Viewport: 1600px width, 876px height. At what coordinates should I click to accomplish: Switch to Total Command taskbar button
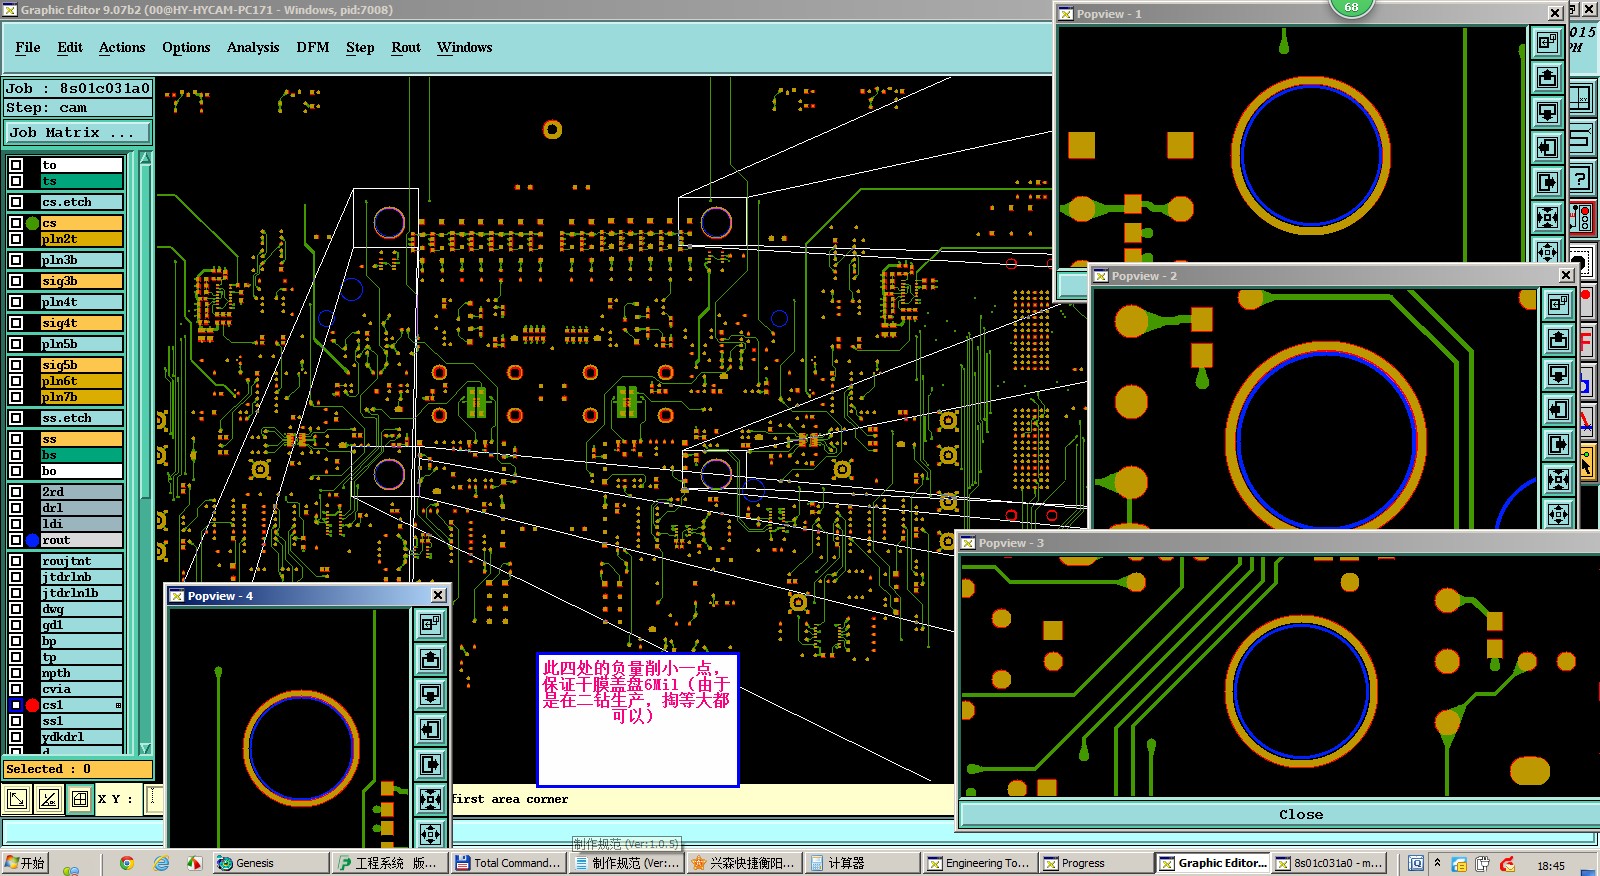(509, 863)
